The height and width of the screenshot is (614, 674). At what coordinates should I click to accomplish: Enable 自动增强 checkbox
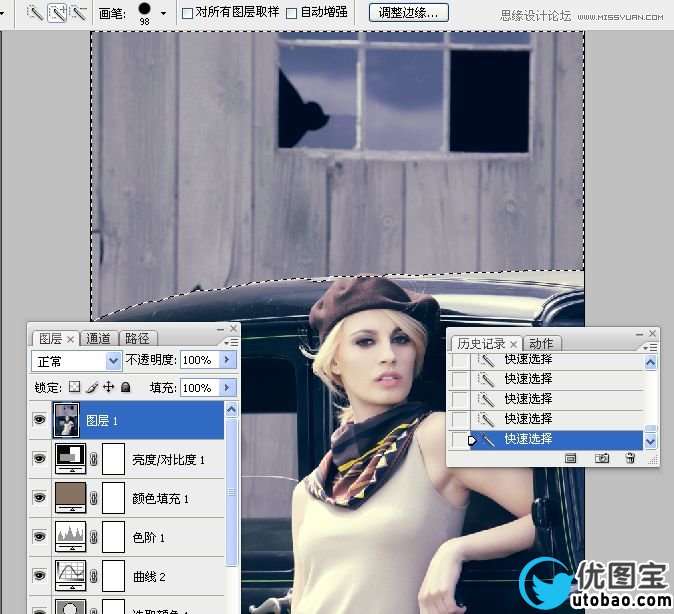pos(291,14)
